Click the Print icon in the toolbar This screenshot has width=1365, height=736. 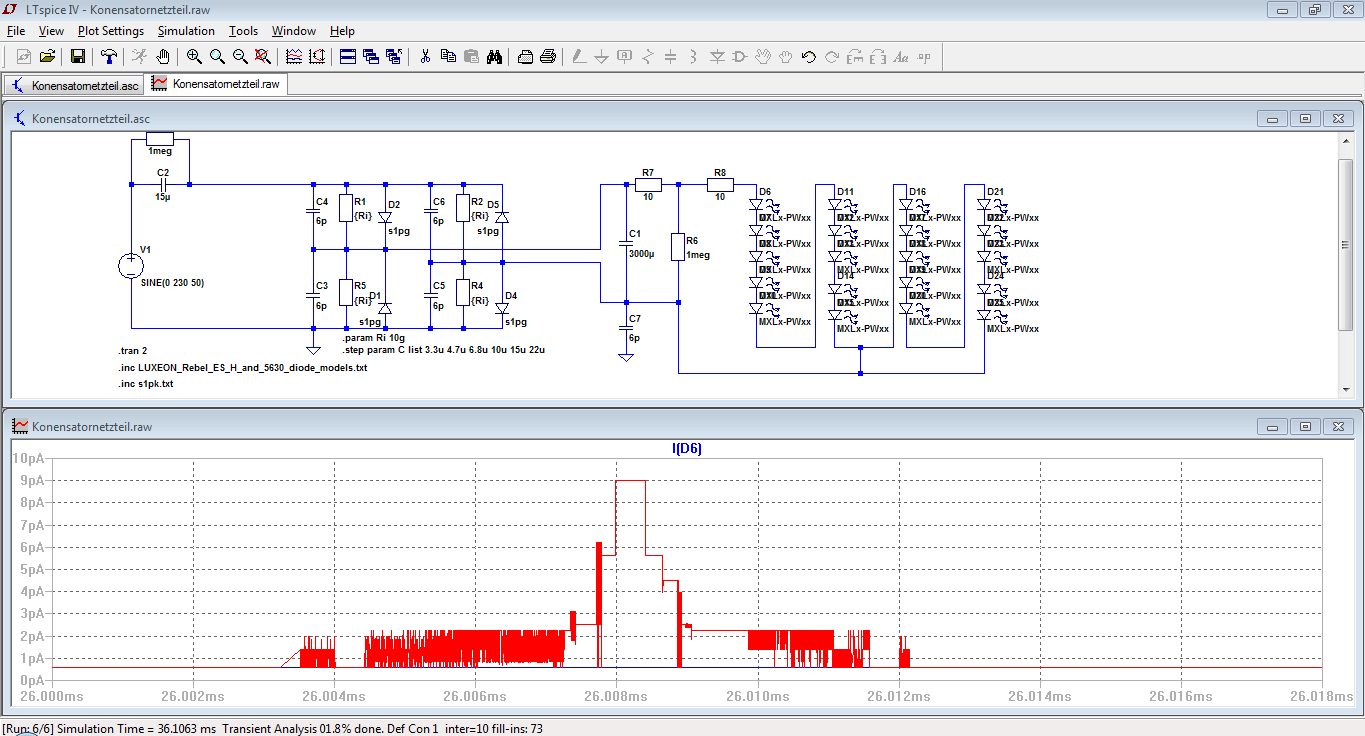pos(548,57)
